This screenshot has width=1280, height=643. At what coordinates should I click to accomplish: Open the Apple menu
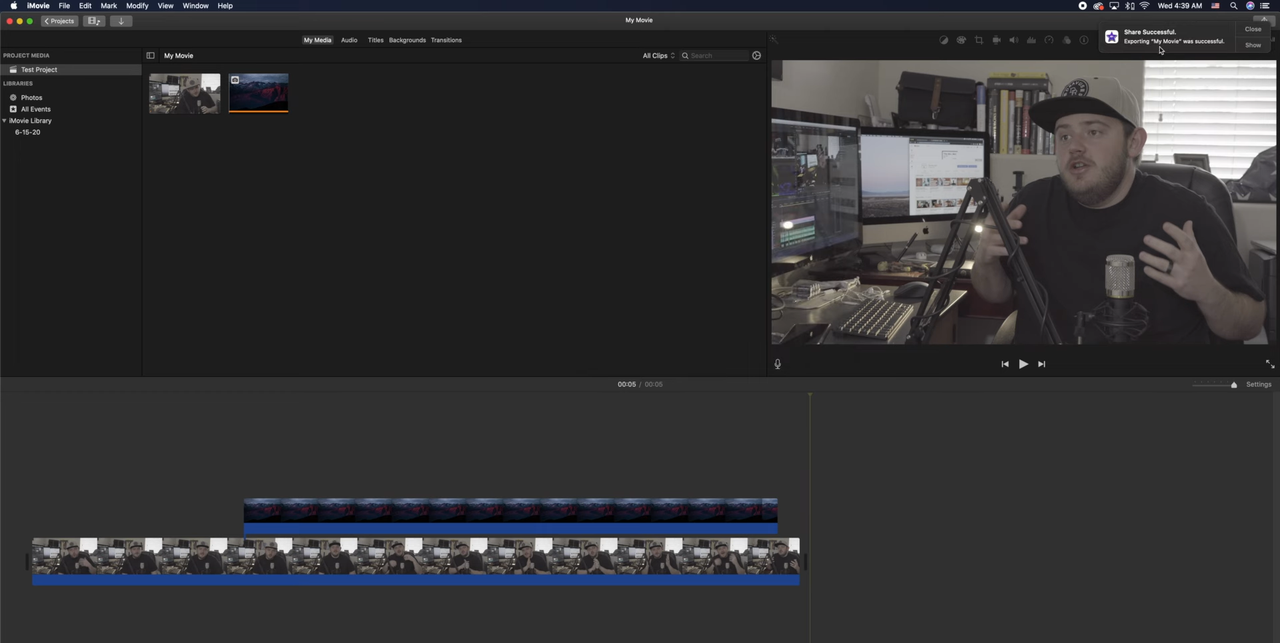[13, 6]
